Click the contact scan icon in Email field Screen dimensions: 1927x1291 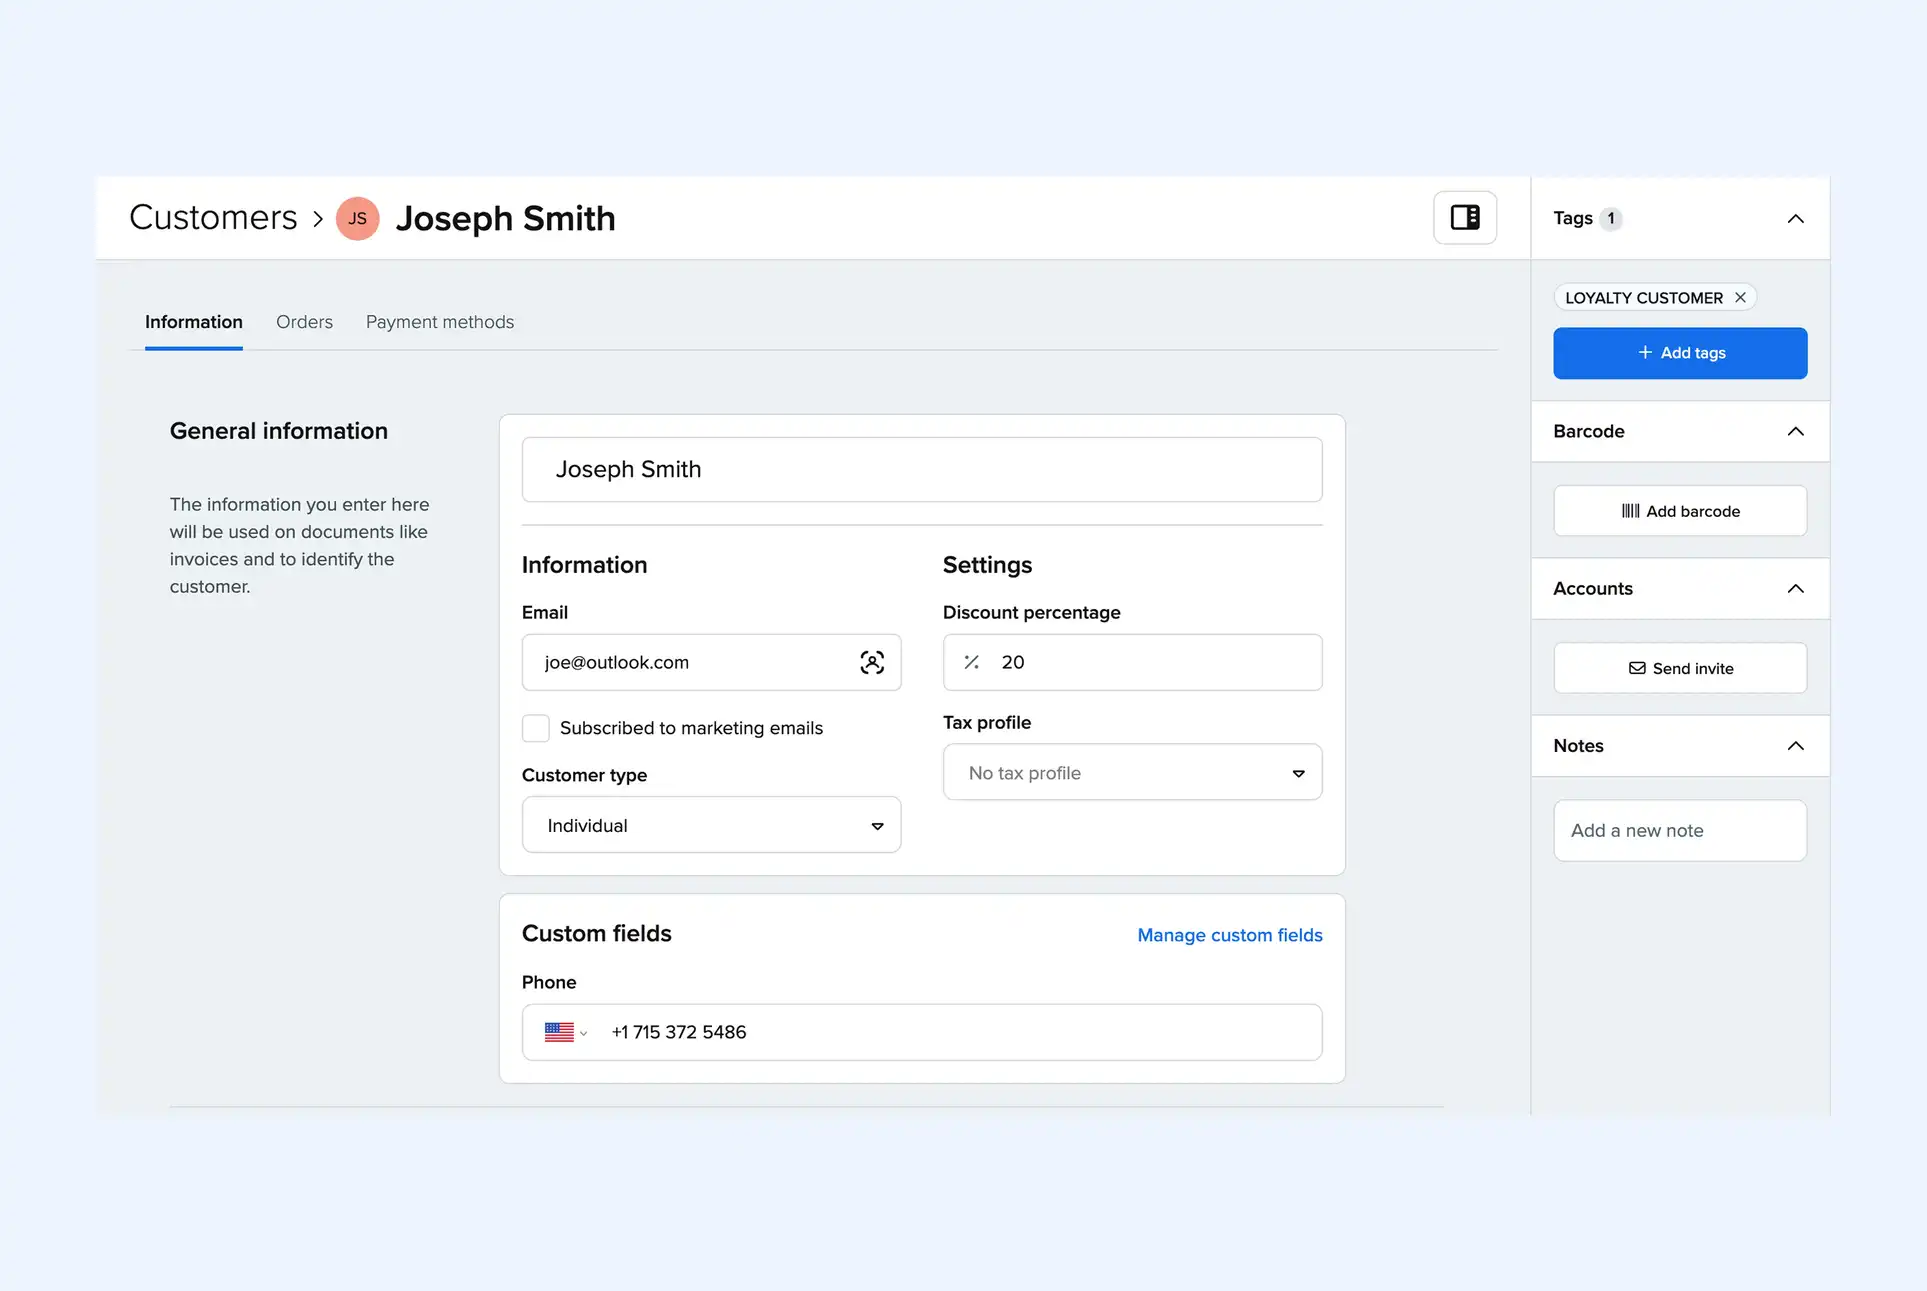point(871,662)
